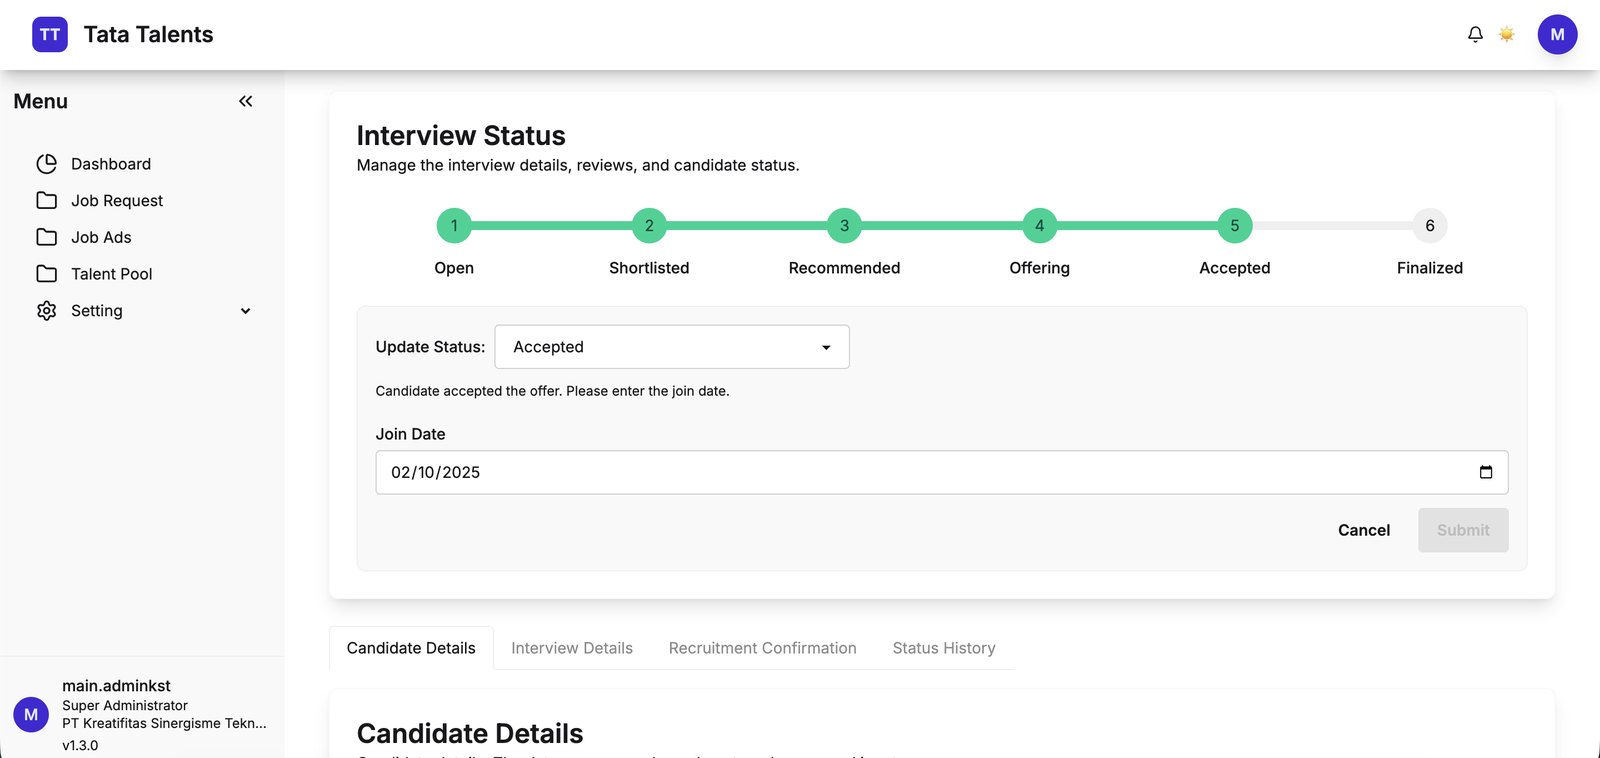
Task: Click the Job Request folder icon
Action: [x=46, y=200]
